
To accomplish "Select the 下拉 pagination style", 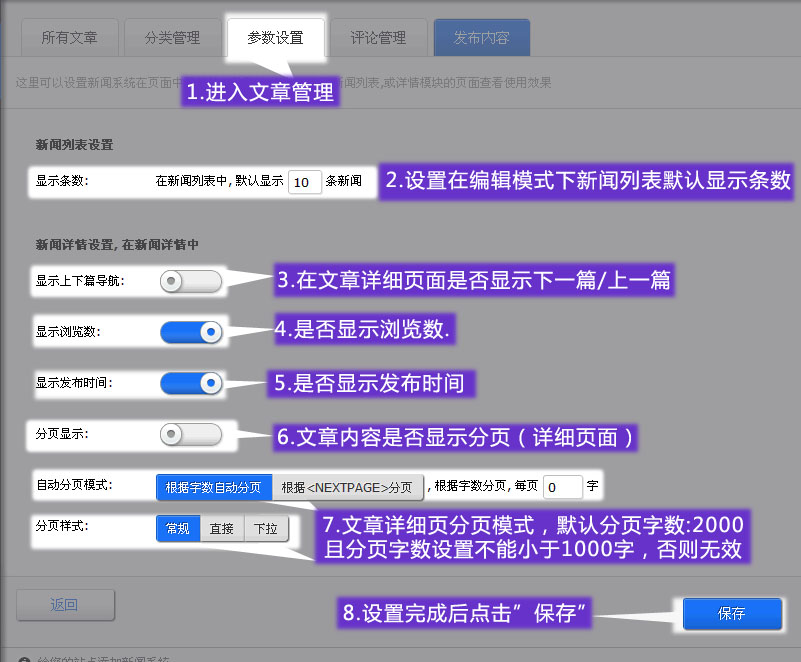I will pyautogui.click(x=266, y=528).
